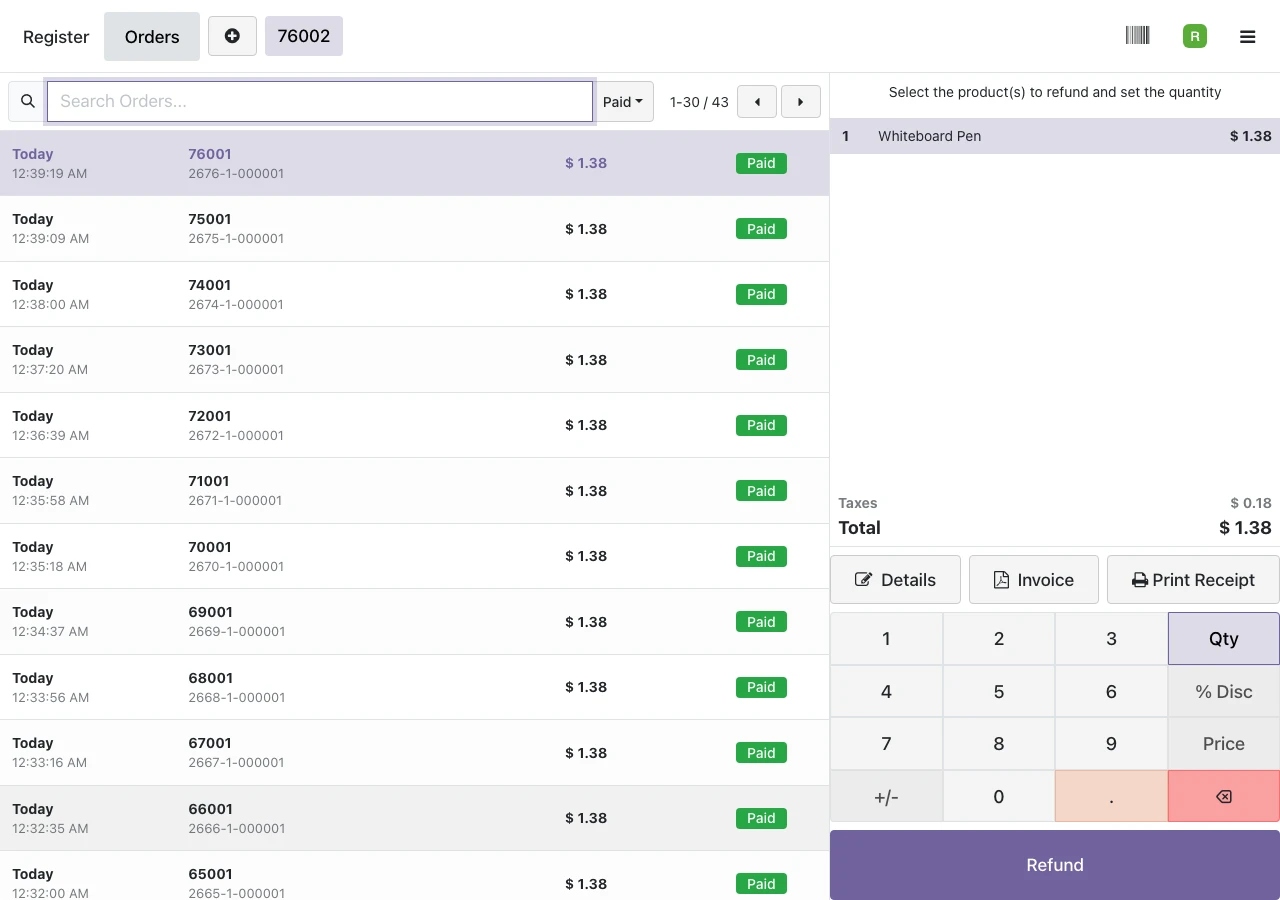Open the barcode scanner icon
The height and width of the screenshot is (900, 1280).
click(x=1137, y=36)
